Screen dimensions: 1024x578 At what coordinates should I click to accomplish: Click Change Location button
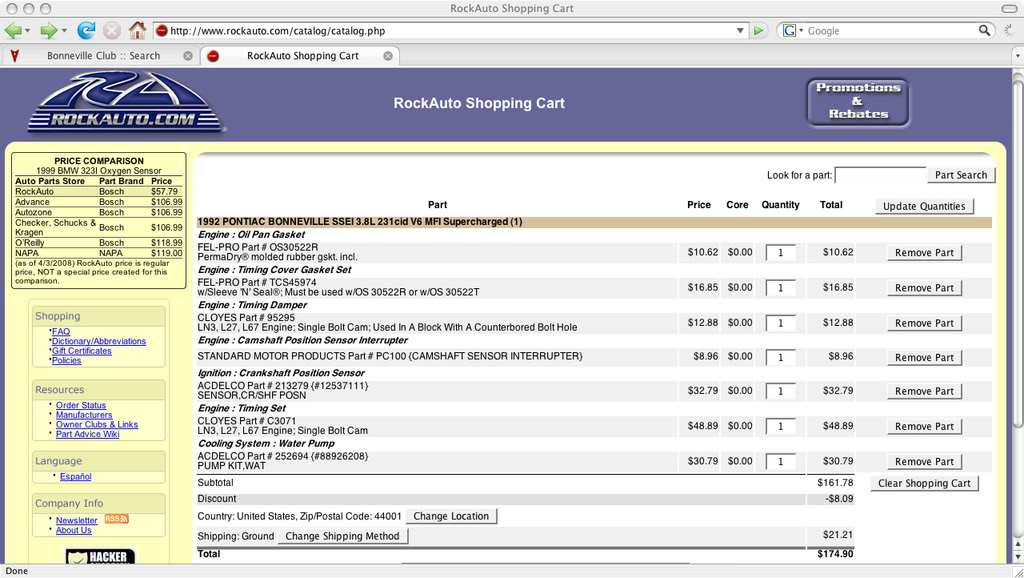click(451, 516)
